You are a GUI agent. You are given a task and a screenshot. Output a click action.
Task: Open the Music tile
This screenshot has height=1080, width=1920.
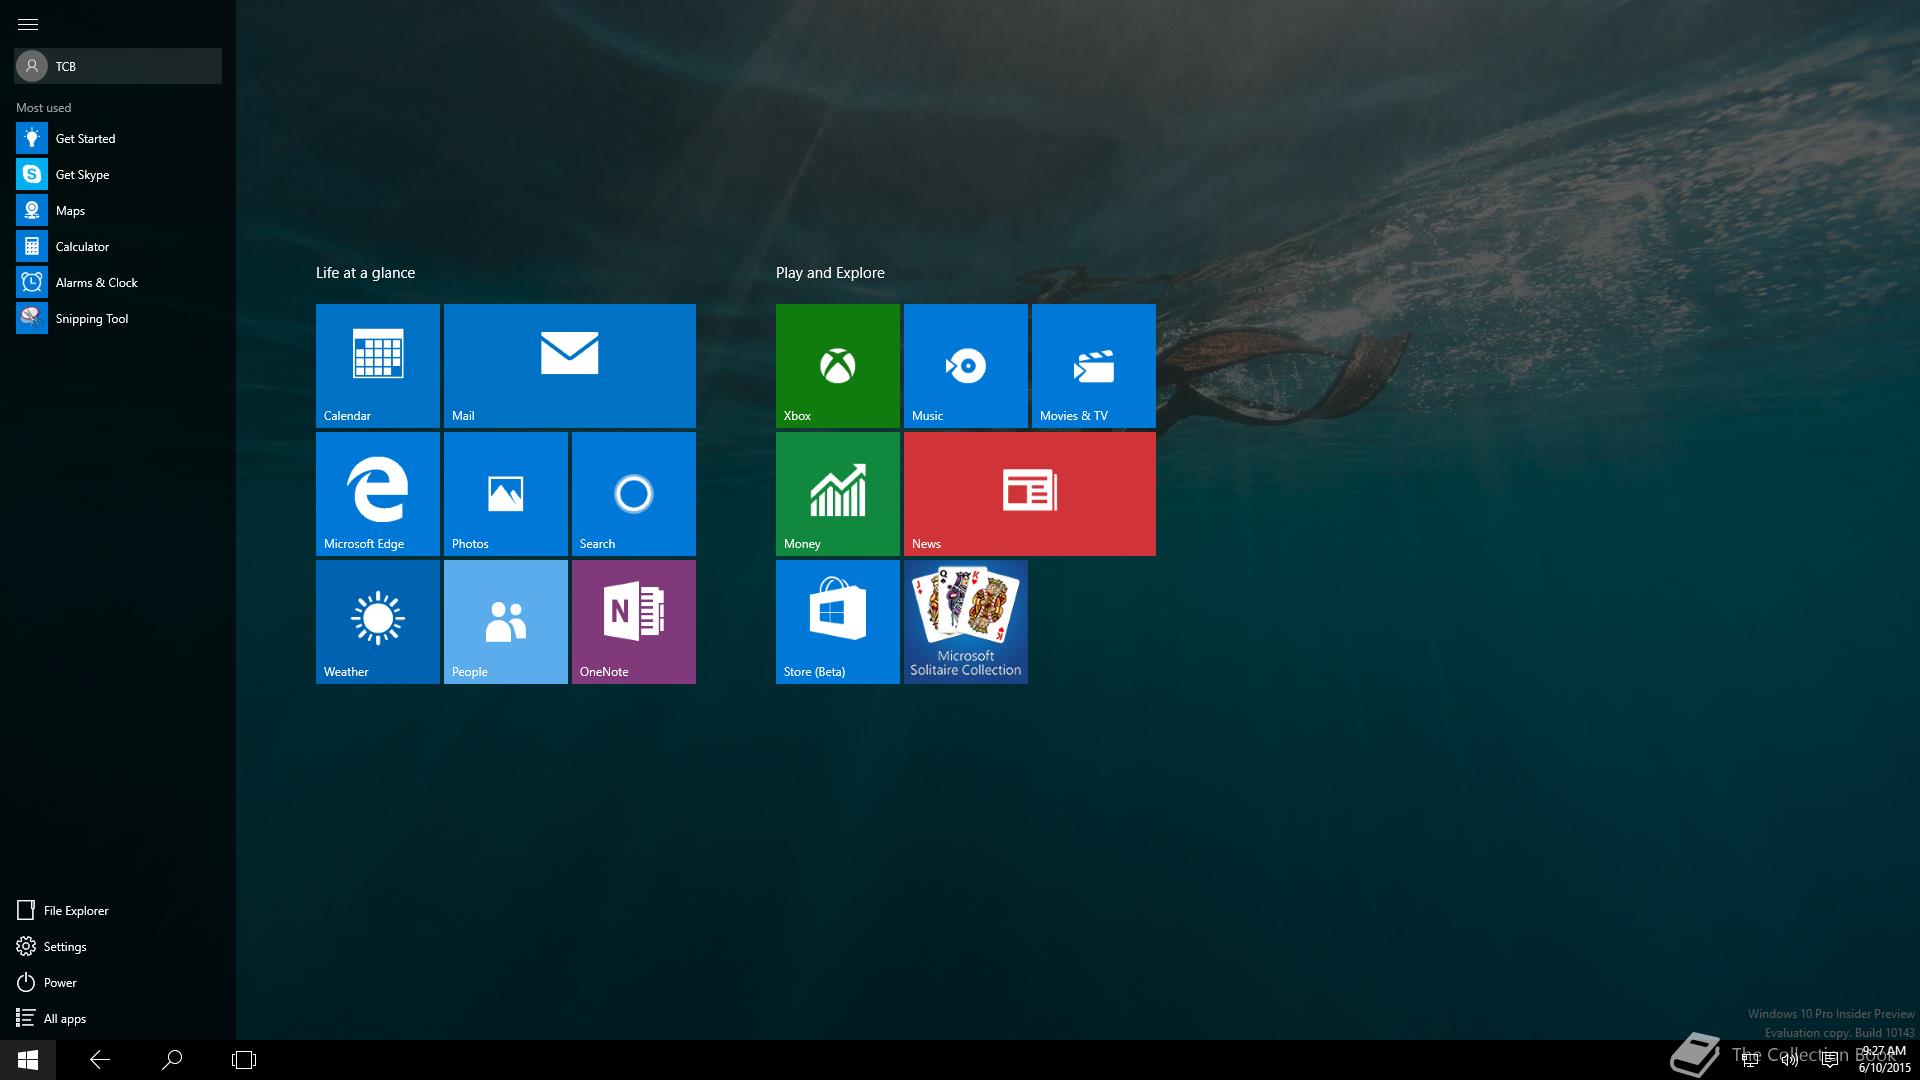[x=966, y=366]
